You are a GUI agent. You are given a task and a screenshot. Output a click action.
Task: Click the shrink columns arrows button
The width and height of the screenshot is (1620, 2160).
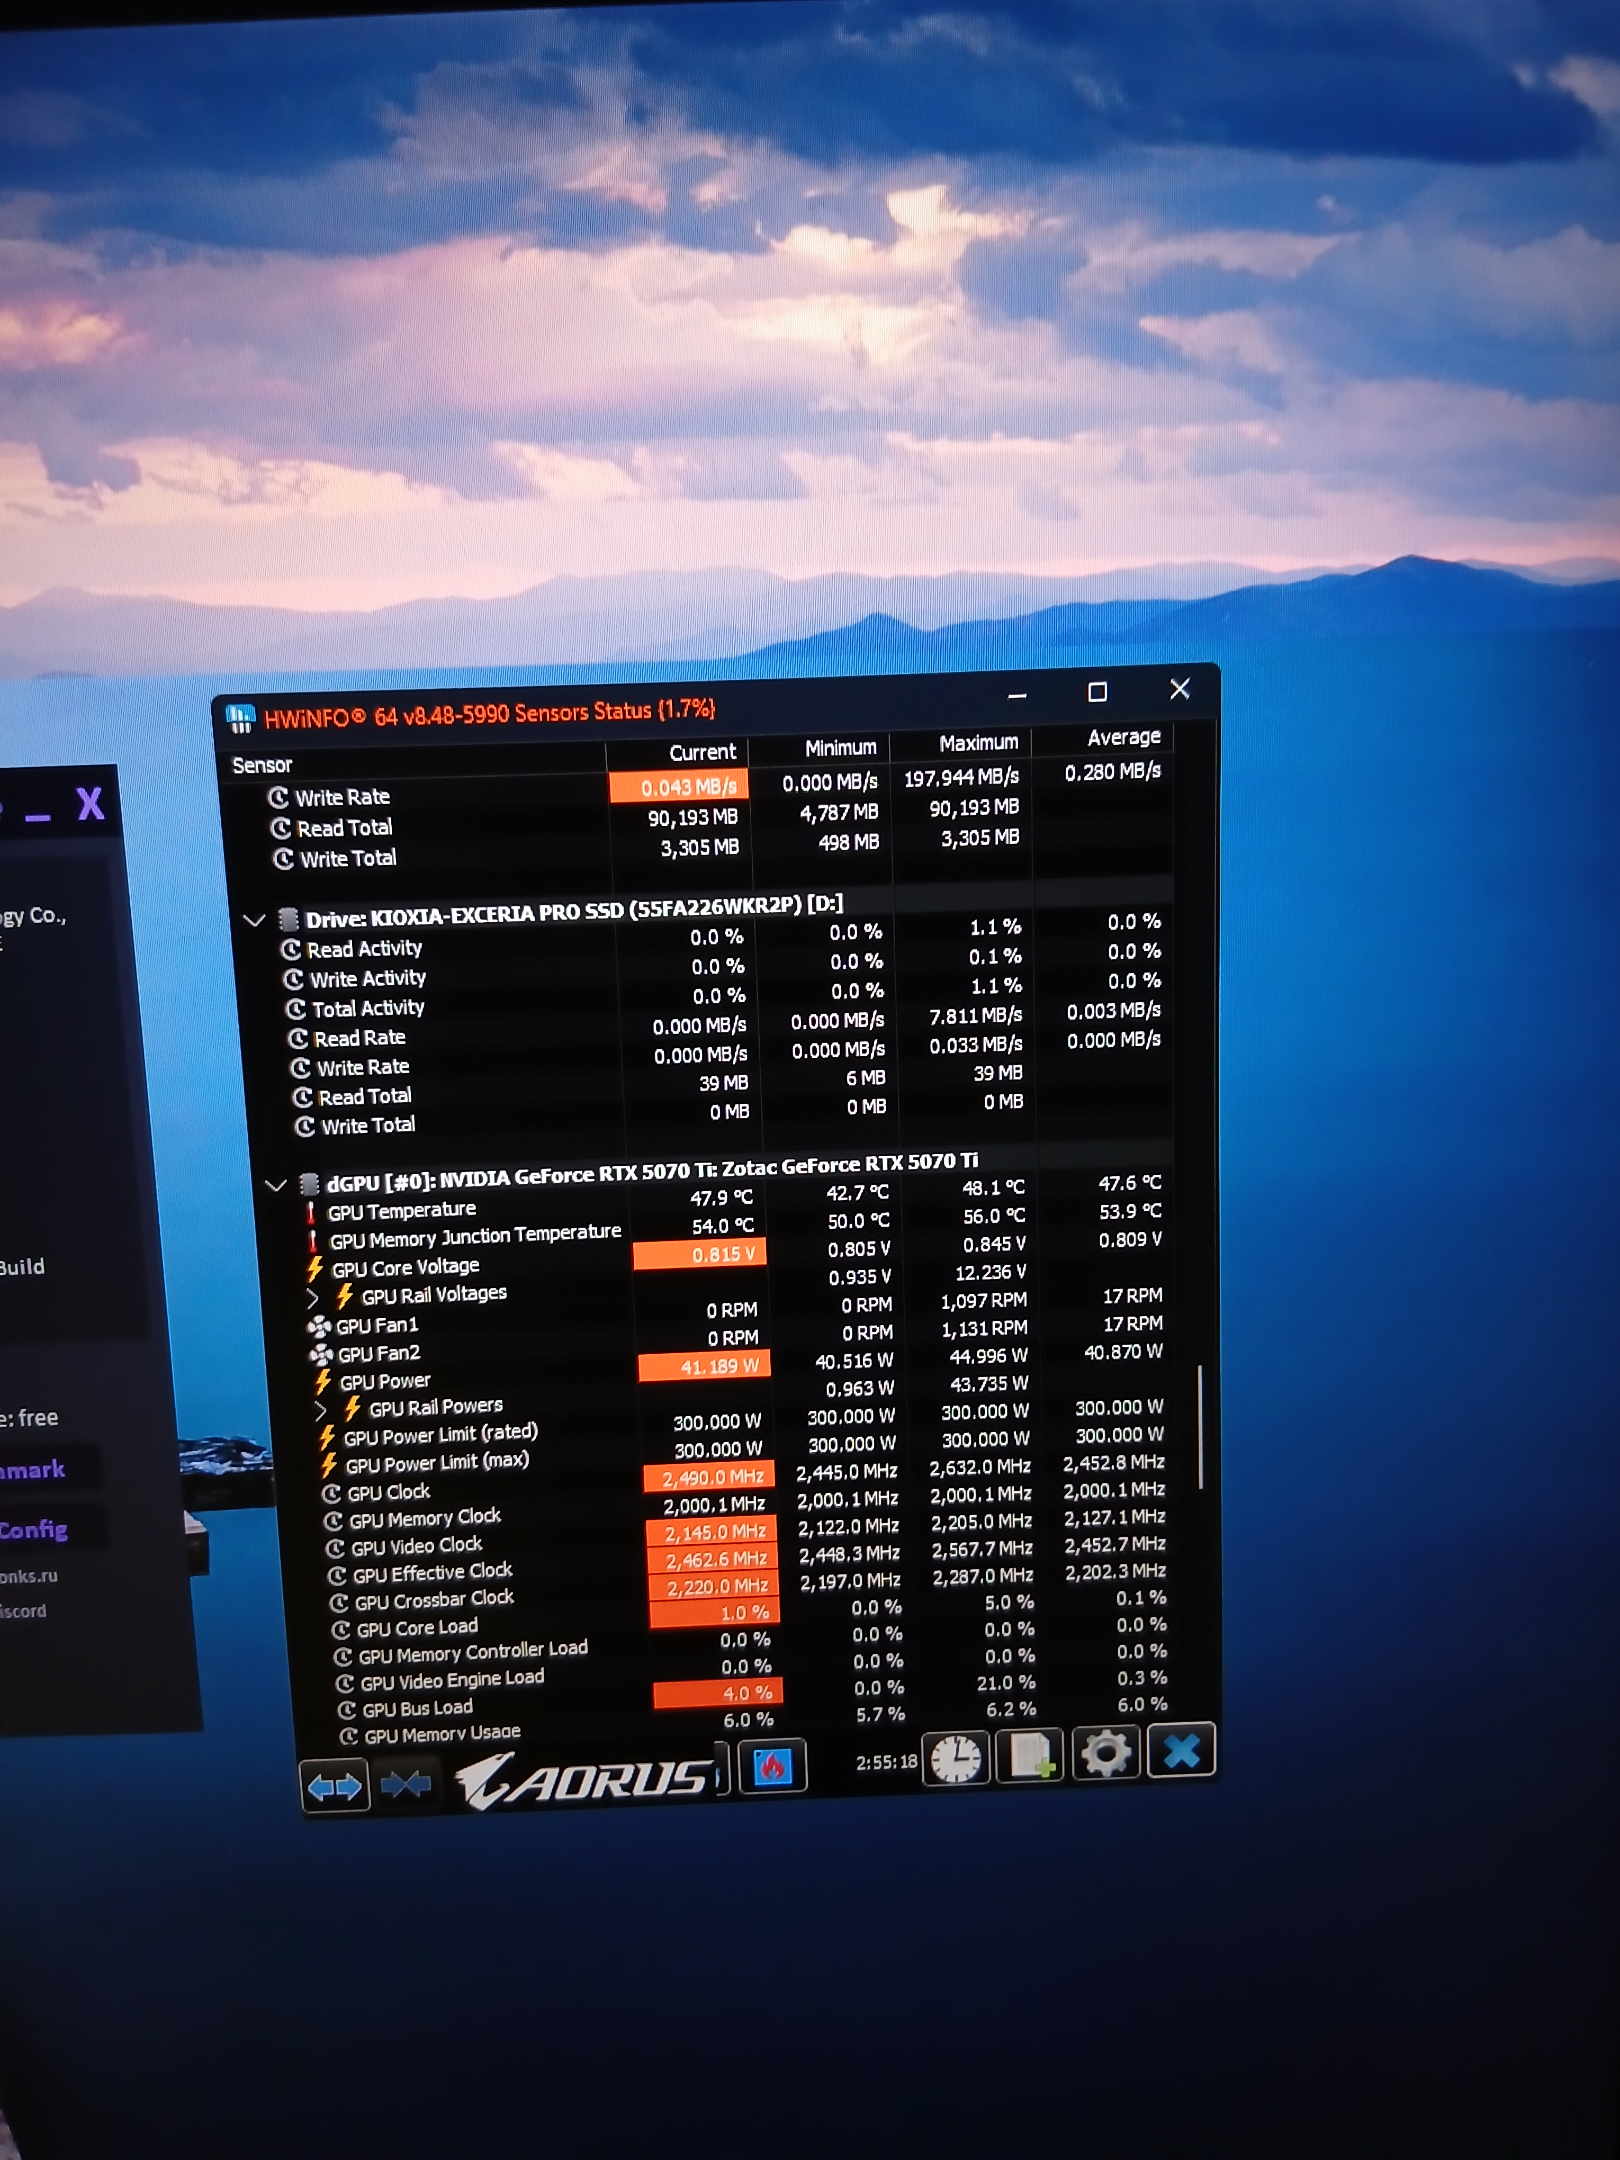[x=406, y=1784]
